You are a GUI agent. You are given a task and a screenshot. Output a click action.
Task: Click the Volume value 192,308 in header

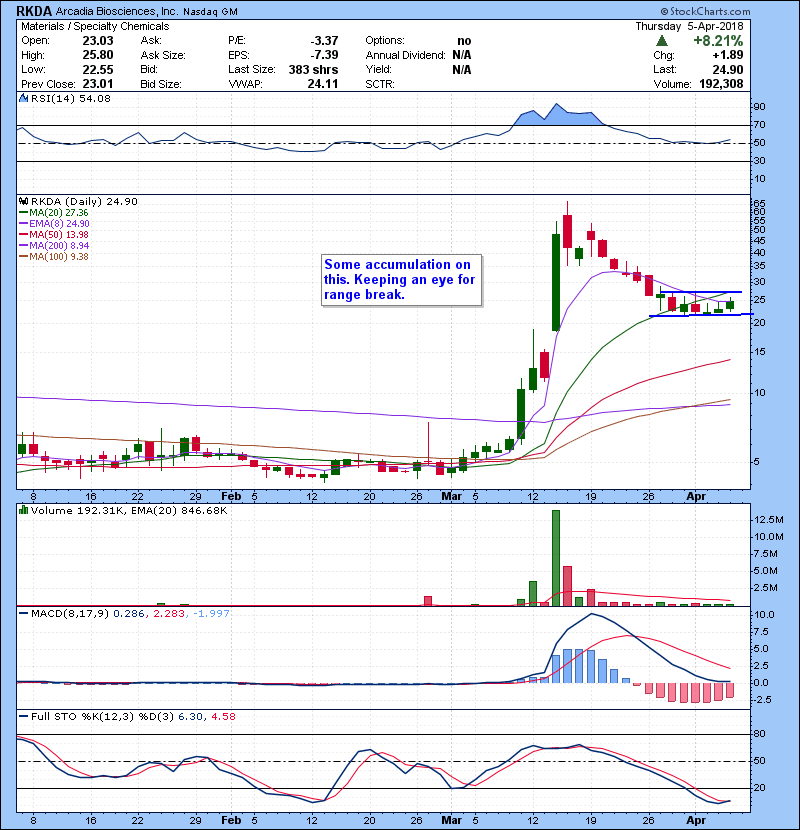[x=721, y=84]
